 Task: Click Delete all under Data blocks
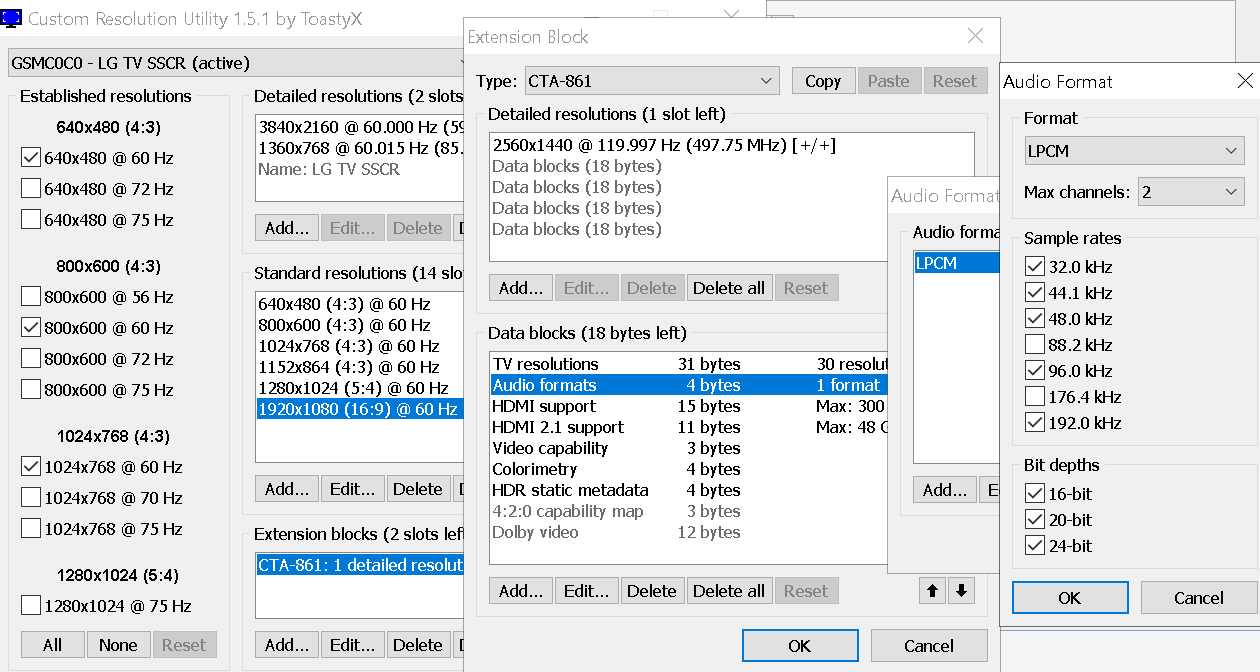pos(728,591)
